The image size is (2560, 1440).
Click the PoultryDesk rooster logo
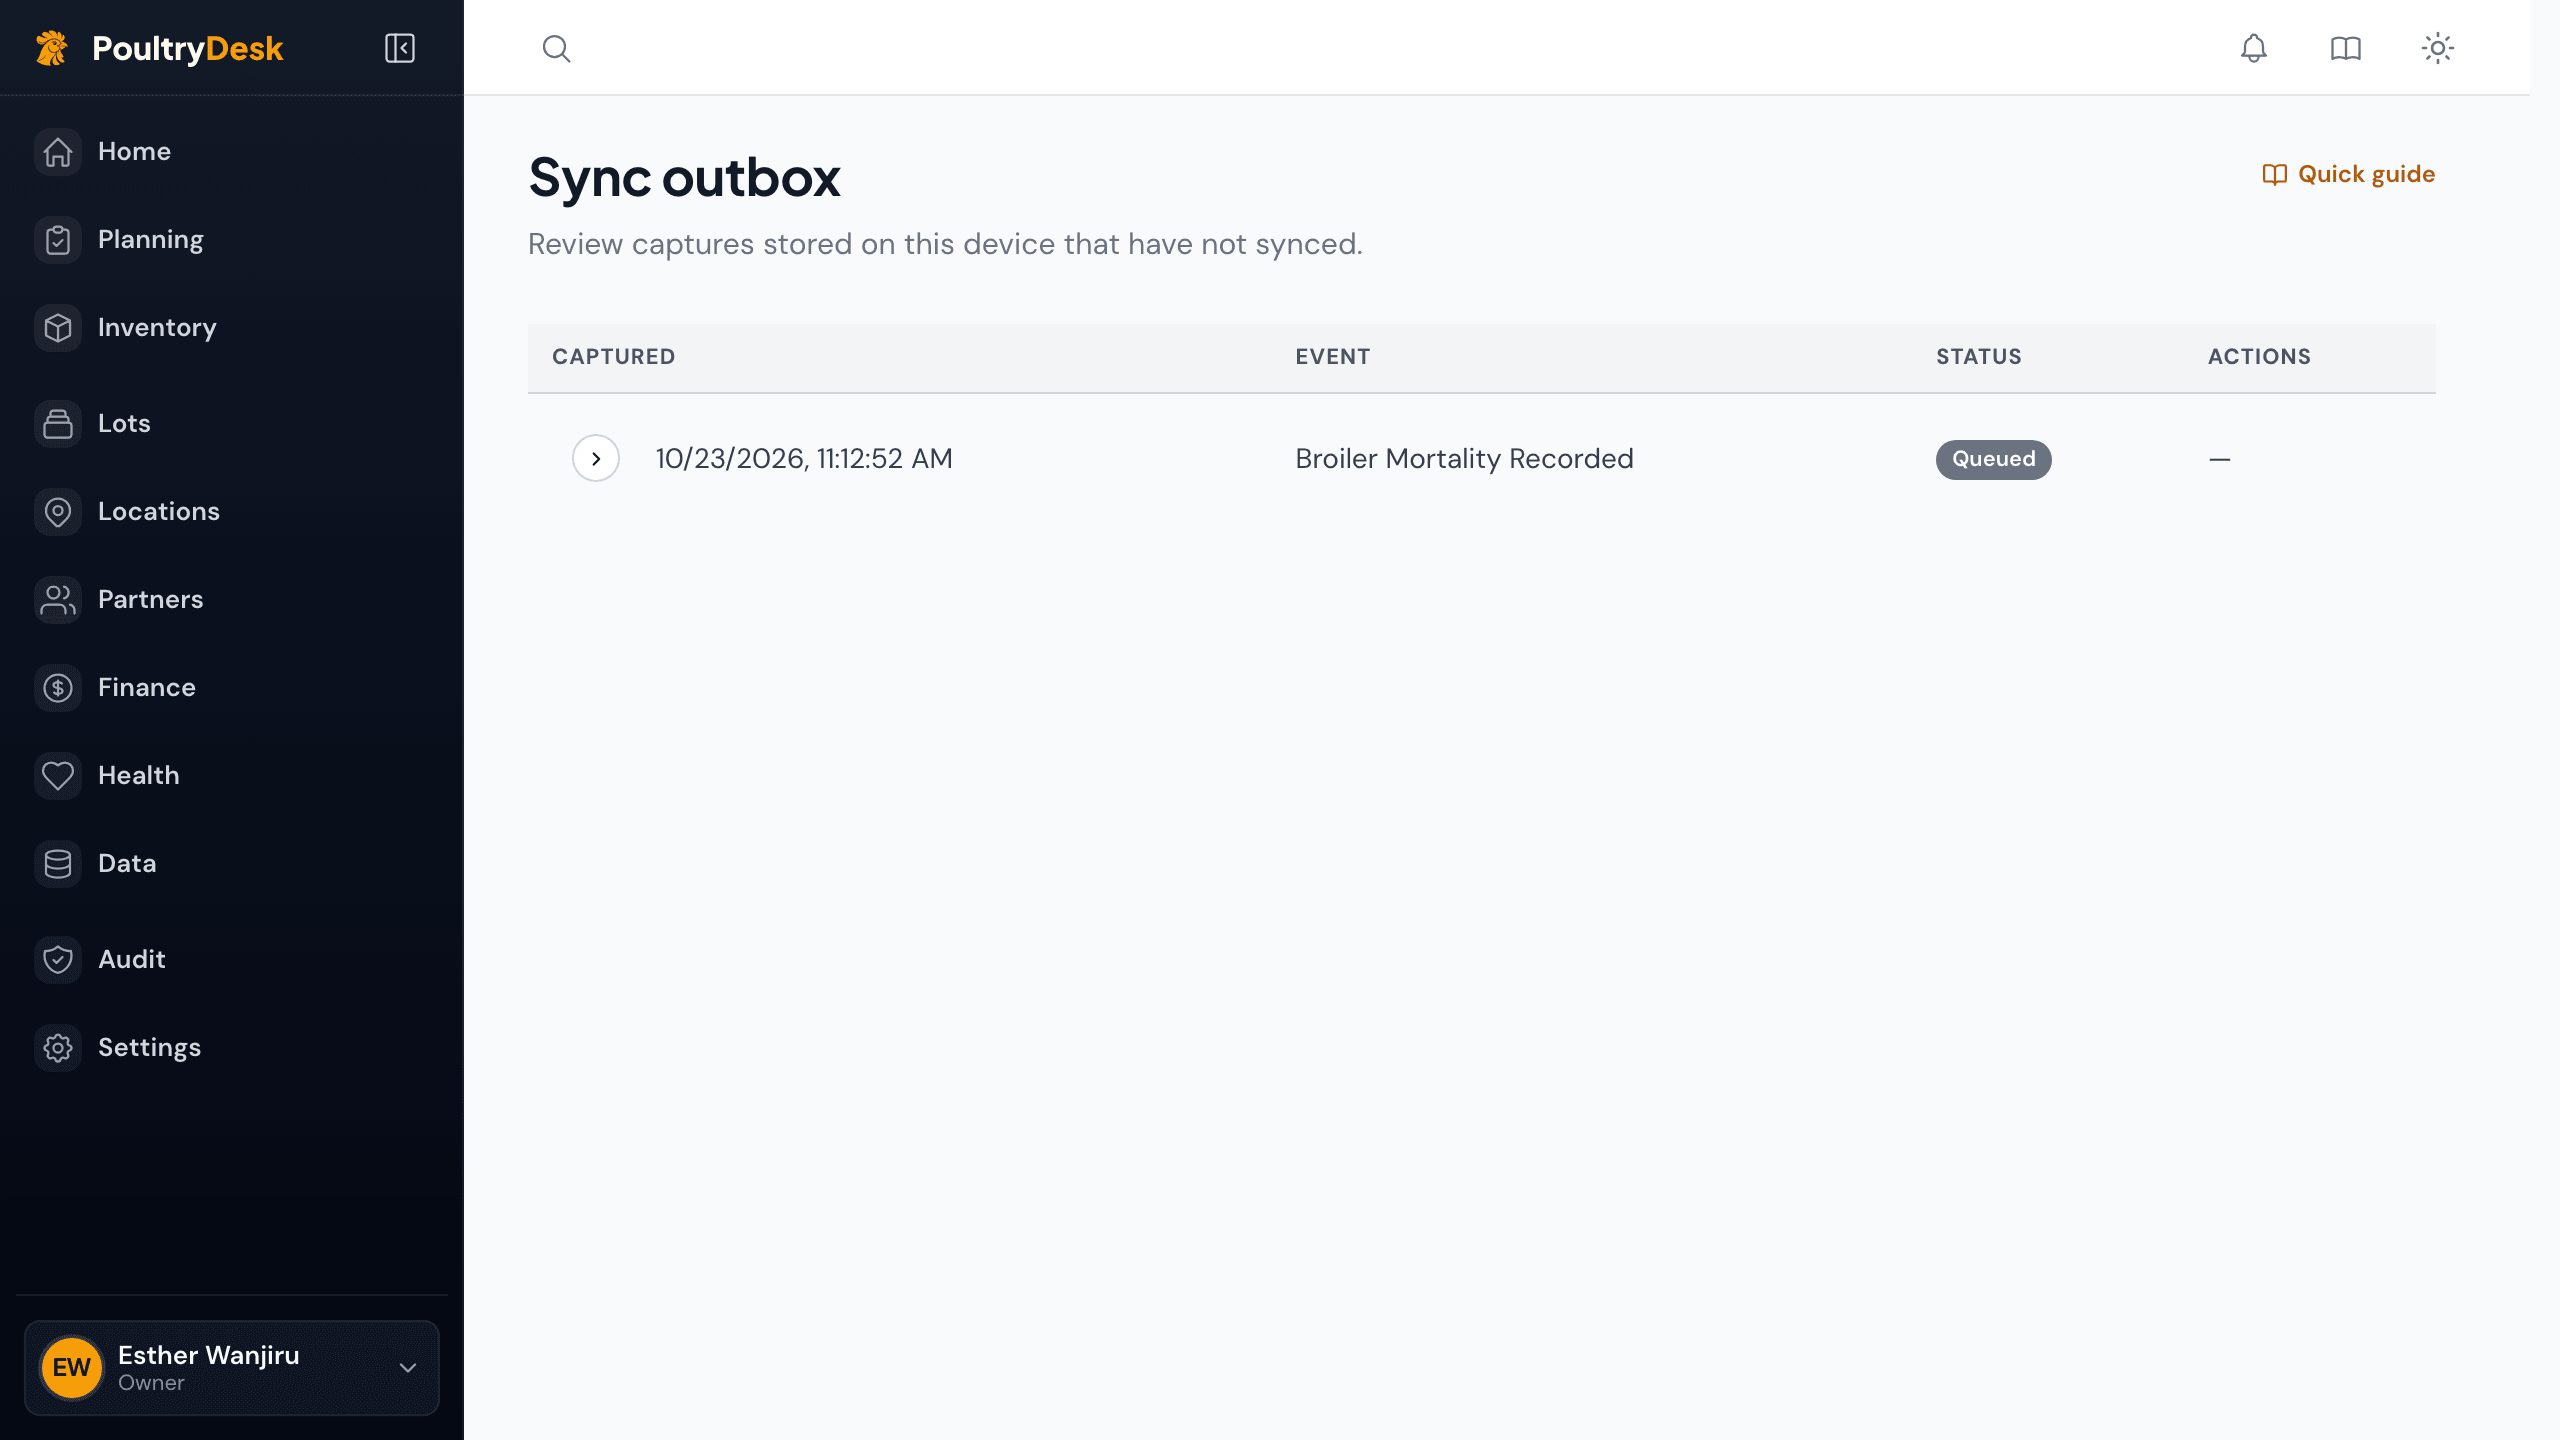coord(52,48)
